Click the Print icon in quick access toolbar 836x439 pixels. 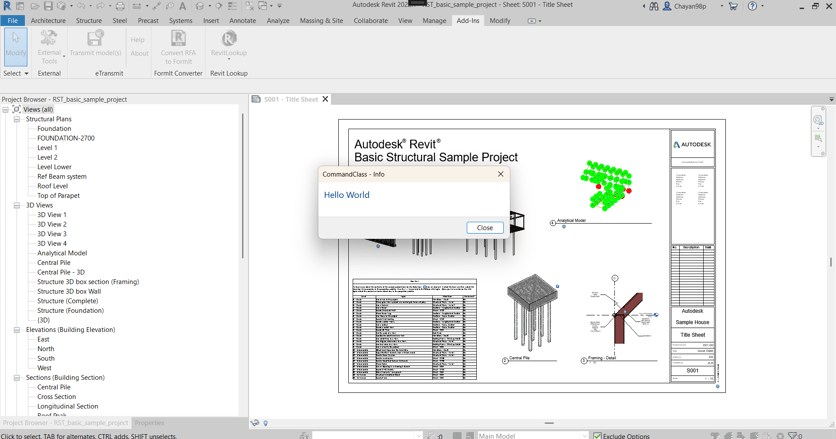120,6
